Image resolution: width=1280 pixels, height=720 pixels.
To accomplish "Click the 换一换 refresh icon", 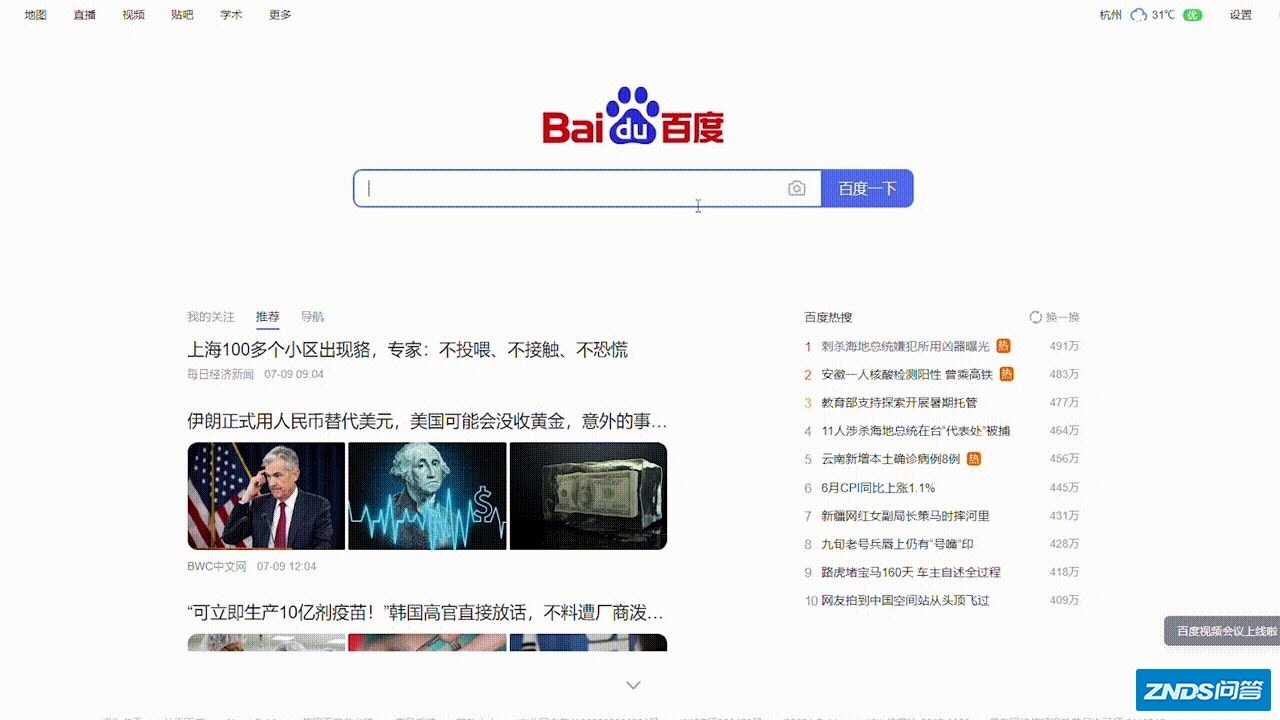I will (x=1036, y=317).
